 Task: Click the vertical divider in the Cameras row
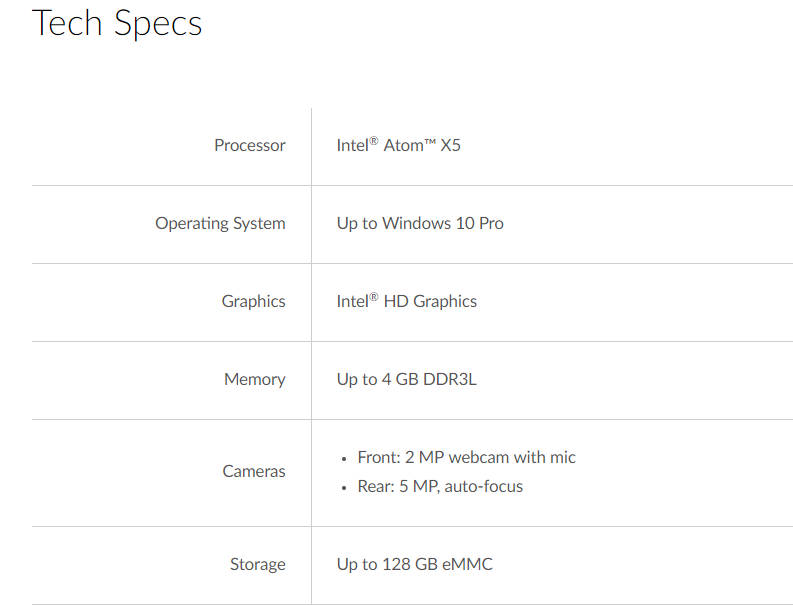click(311, 472)
